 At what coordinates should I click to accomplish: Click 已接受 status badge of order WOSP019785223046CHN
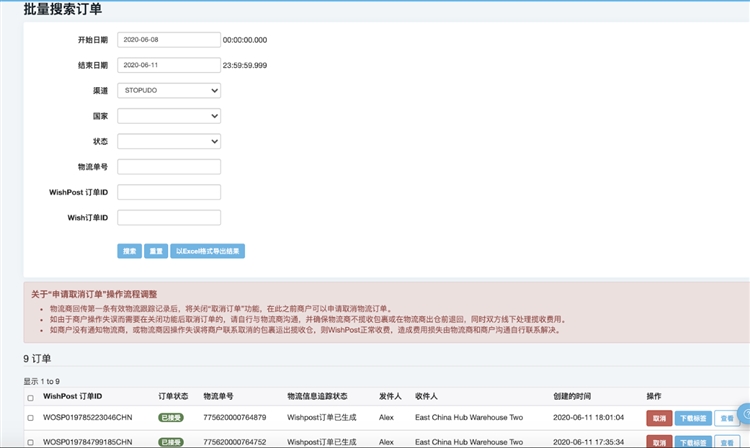[x=171, y=417]
